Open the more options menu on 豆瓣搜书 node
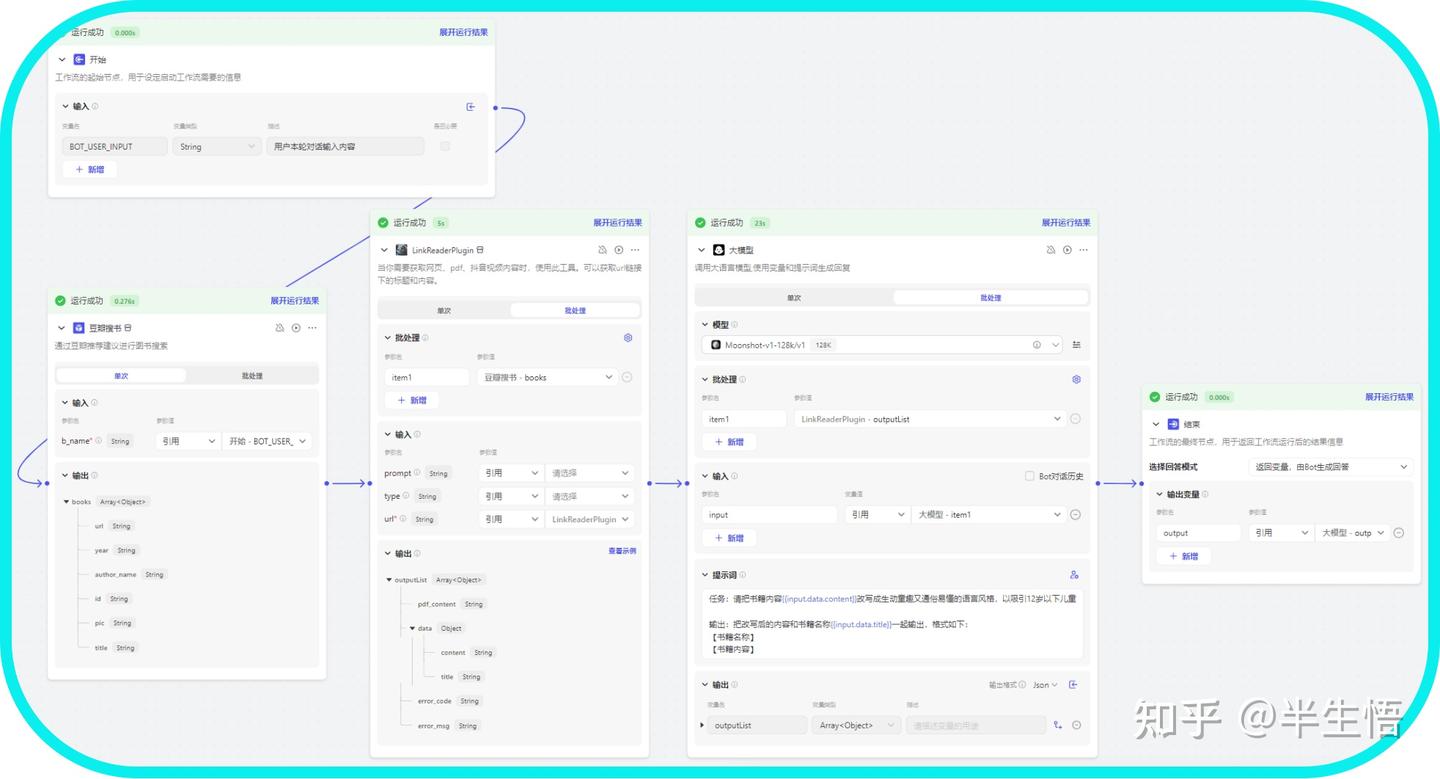Image resolution: width=1440 pixels, height=779 pixels. tap(312, 328)
